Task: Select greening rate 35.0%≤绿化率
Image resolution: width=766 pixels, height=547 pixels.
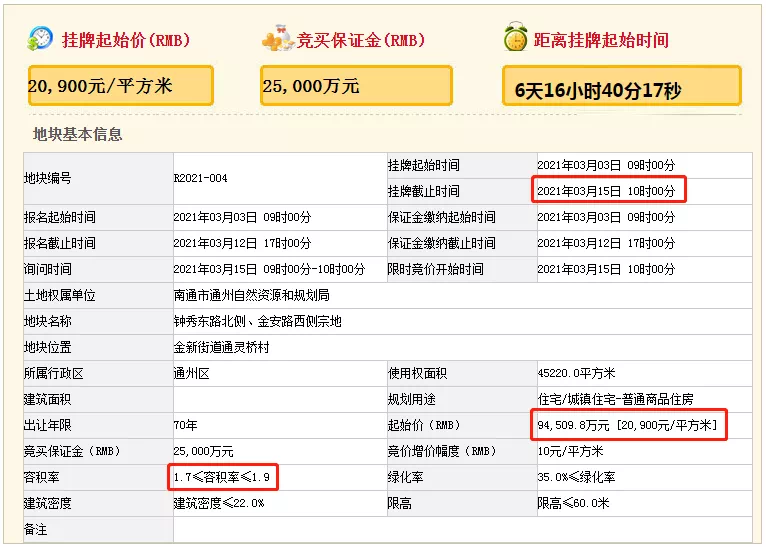Action: click(x=576, y=477)
